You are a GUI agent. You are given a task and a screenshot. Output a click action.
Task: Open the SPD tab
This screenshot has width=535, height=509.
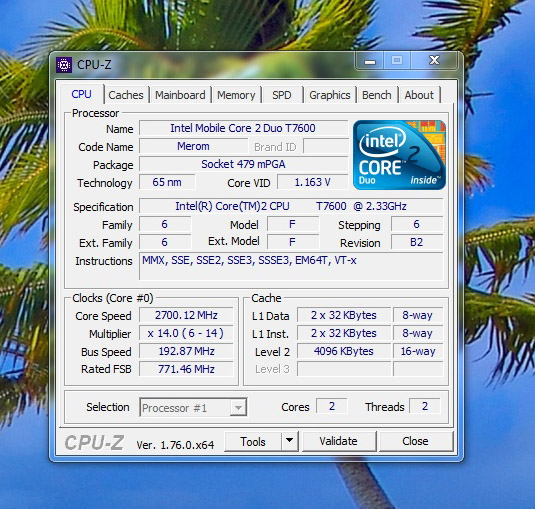coord(282,95)
